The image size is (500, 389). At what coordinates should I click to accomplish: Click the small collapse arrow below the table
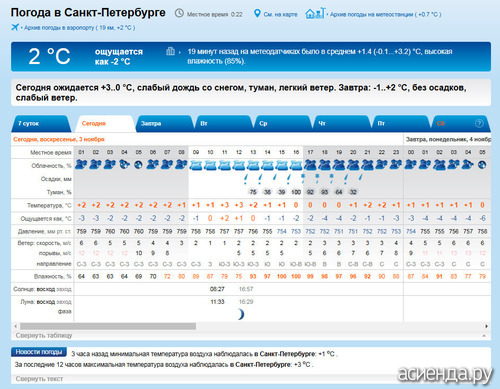pos(484,336)
